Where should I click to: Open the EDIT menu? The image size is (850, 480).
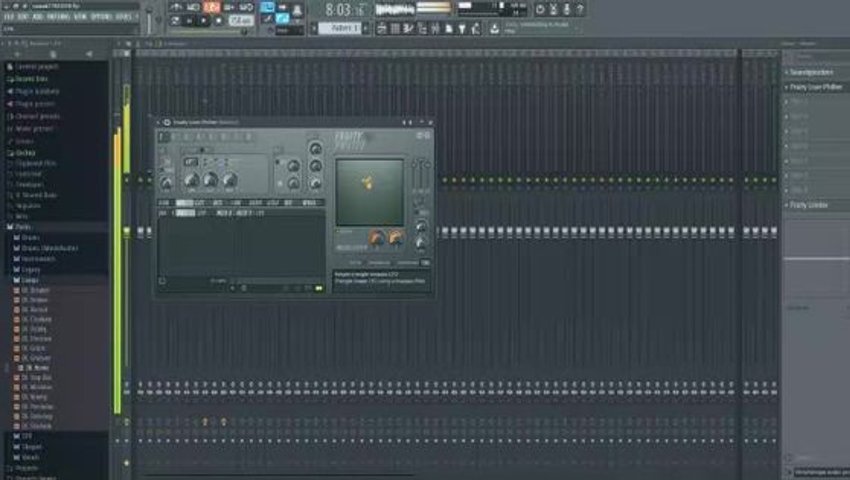point(22,17)
